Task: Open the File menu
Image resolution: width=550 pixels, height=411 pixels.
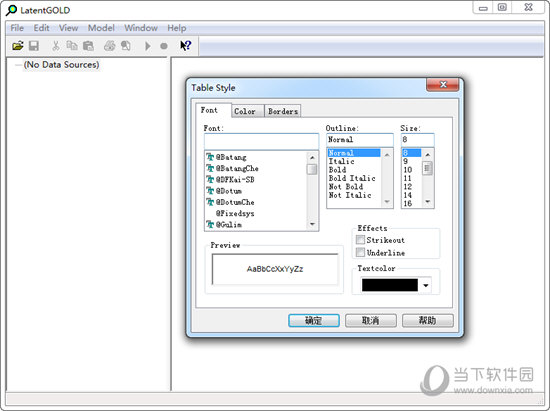Action: [x=17, y=28]
